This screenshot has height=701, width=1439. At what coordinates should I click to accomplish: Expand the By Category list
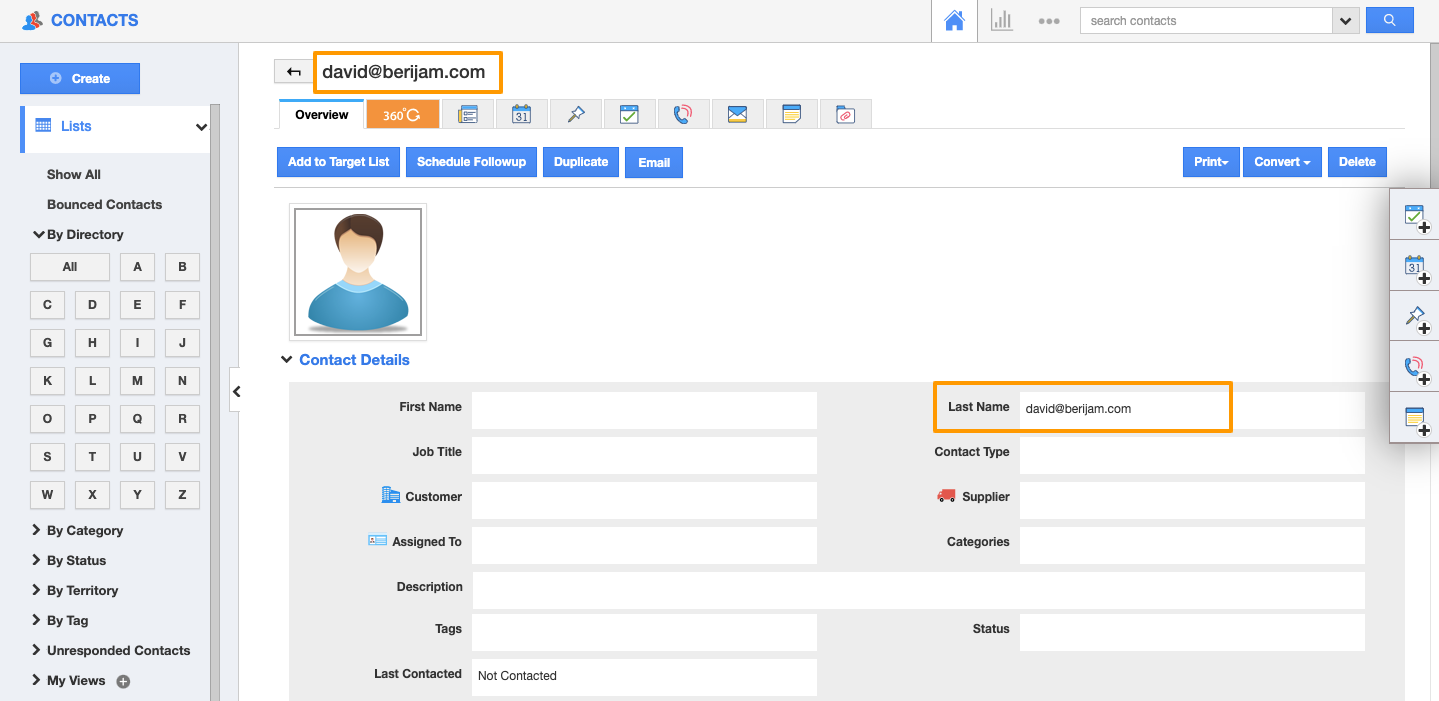(x=84, y=531)
